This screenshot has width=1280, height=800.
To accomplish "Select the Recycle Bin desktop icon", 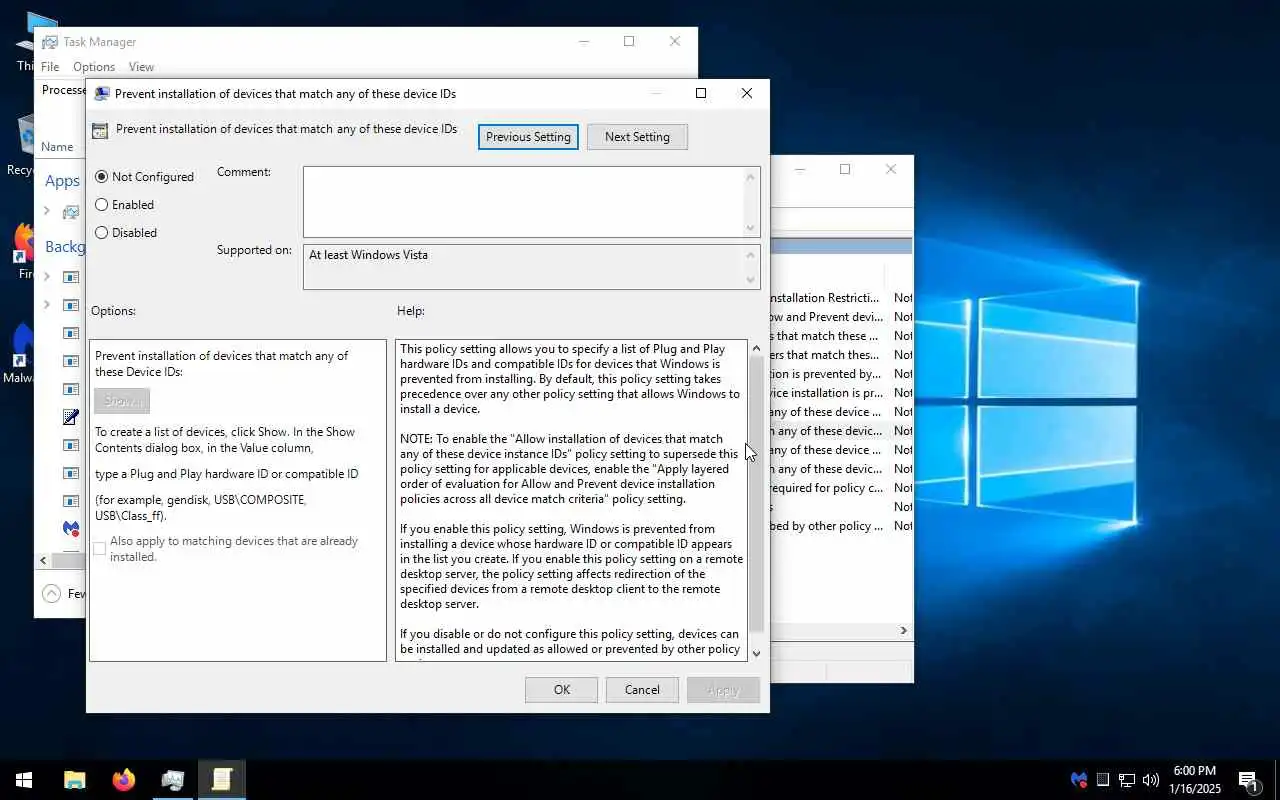I will (22, 145).
